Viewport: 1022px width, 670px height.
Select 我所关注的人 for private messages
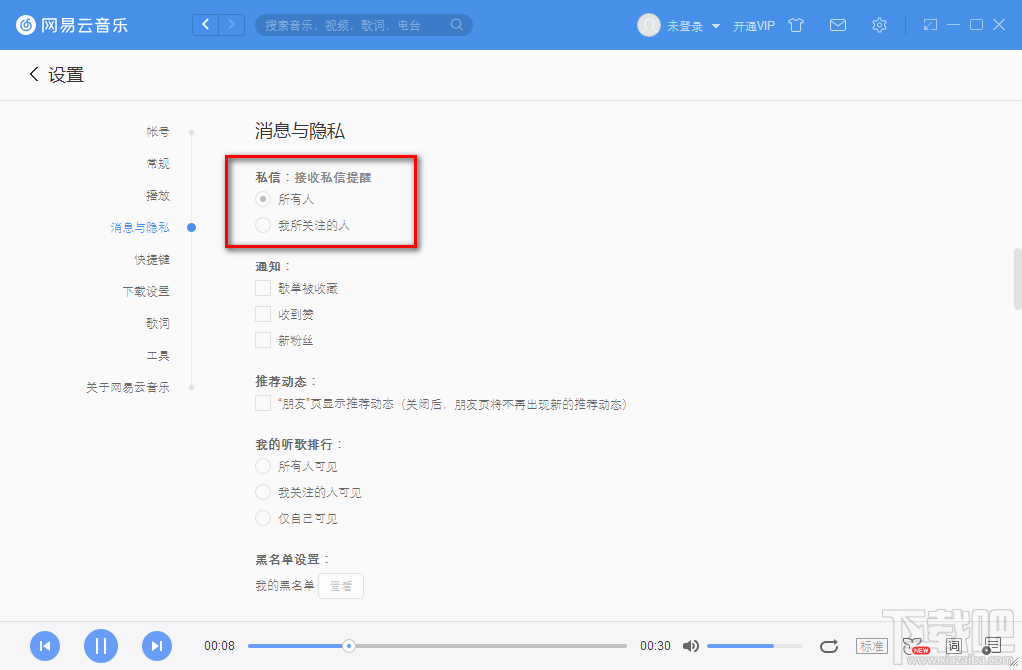click(x=263, y=225)
